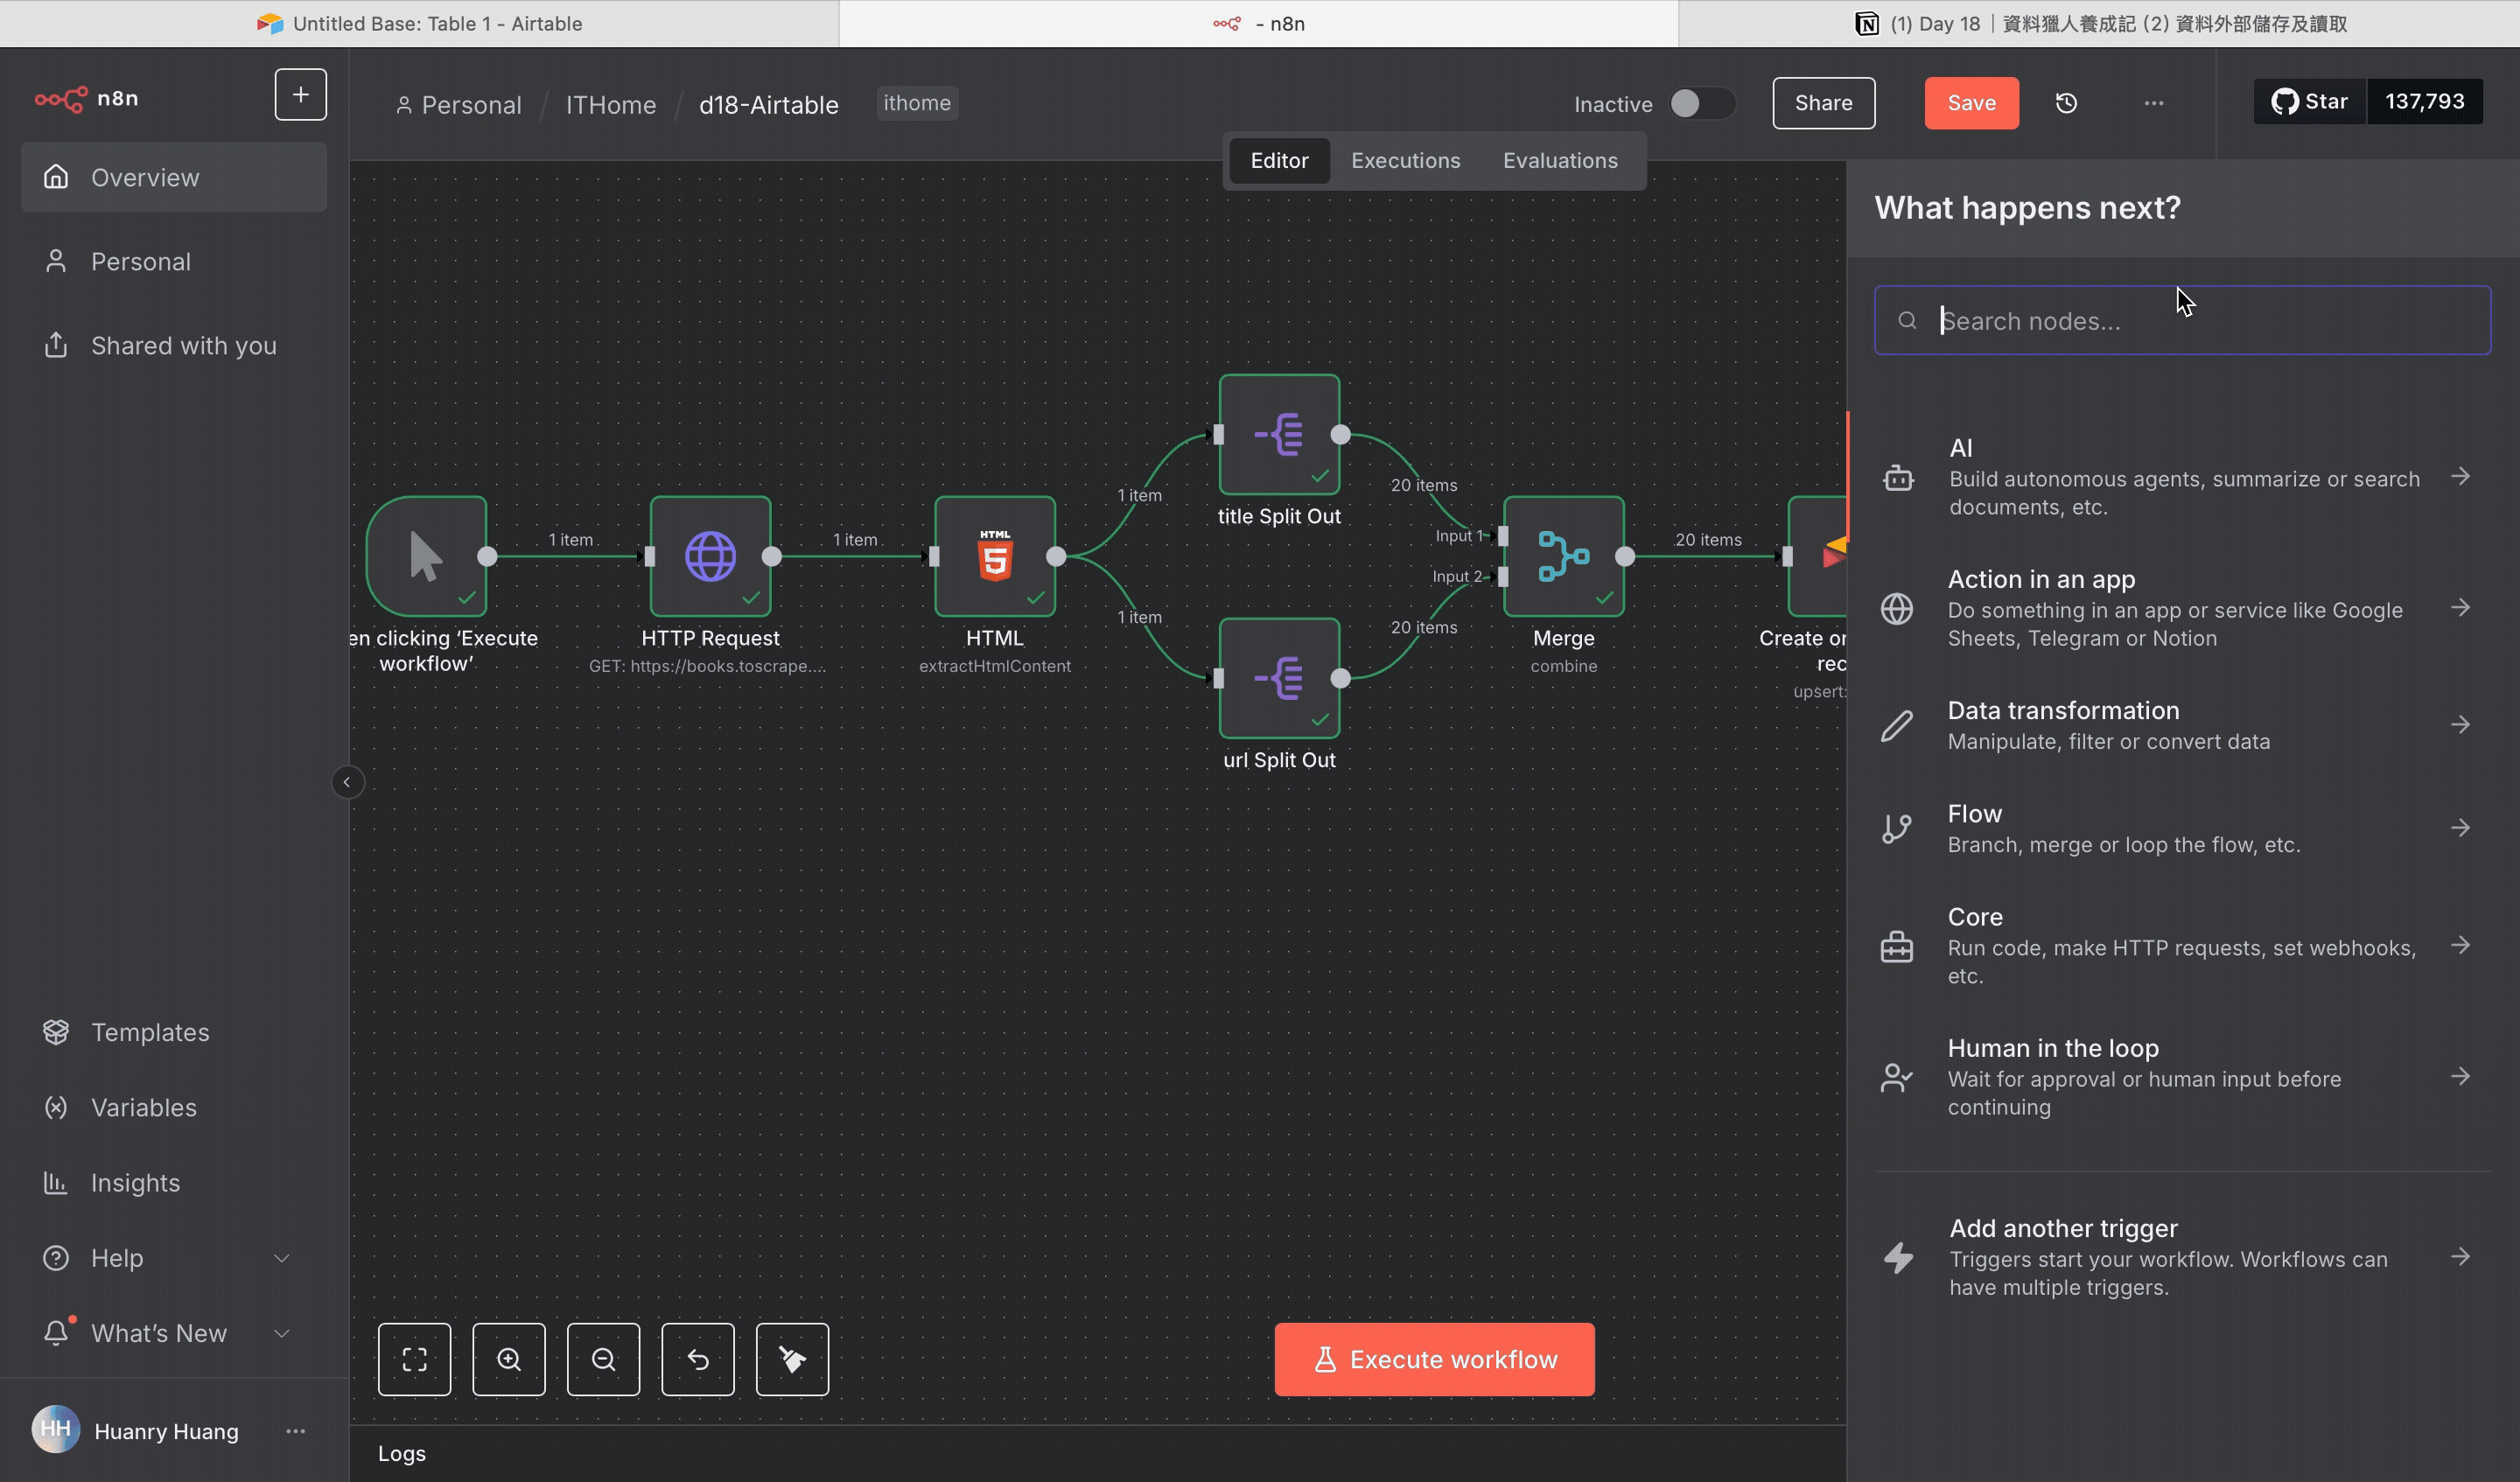Click the reset zoom arrow icon

click(x=698, y=1359)
